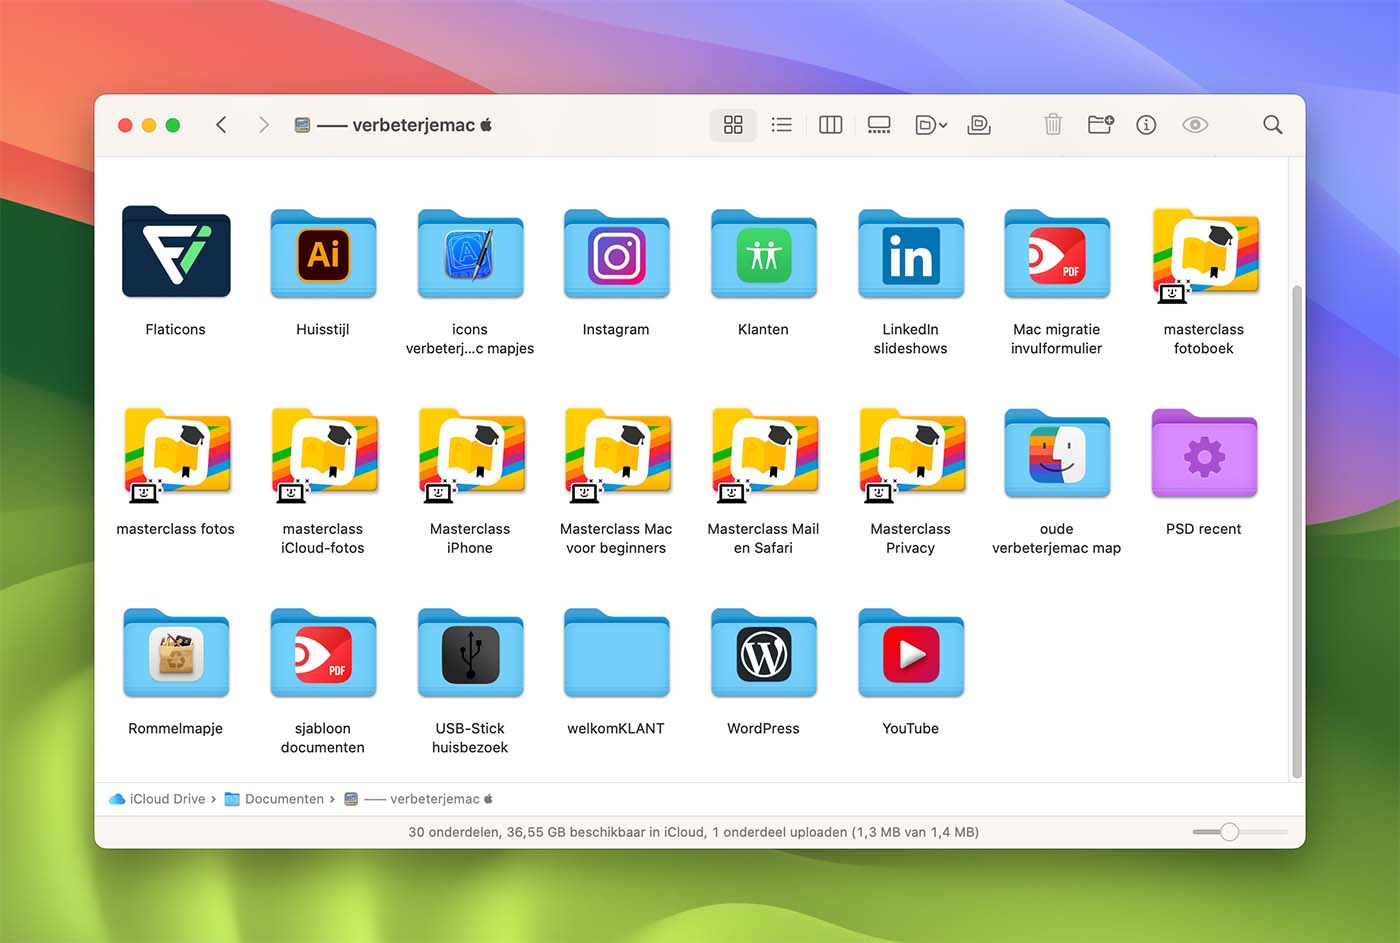Toggle the grid icon view segment
The image size is (1400, 943).
click(733, 124)
